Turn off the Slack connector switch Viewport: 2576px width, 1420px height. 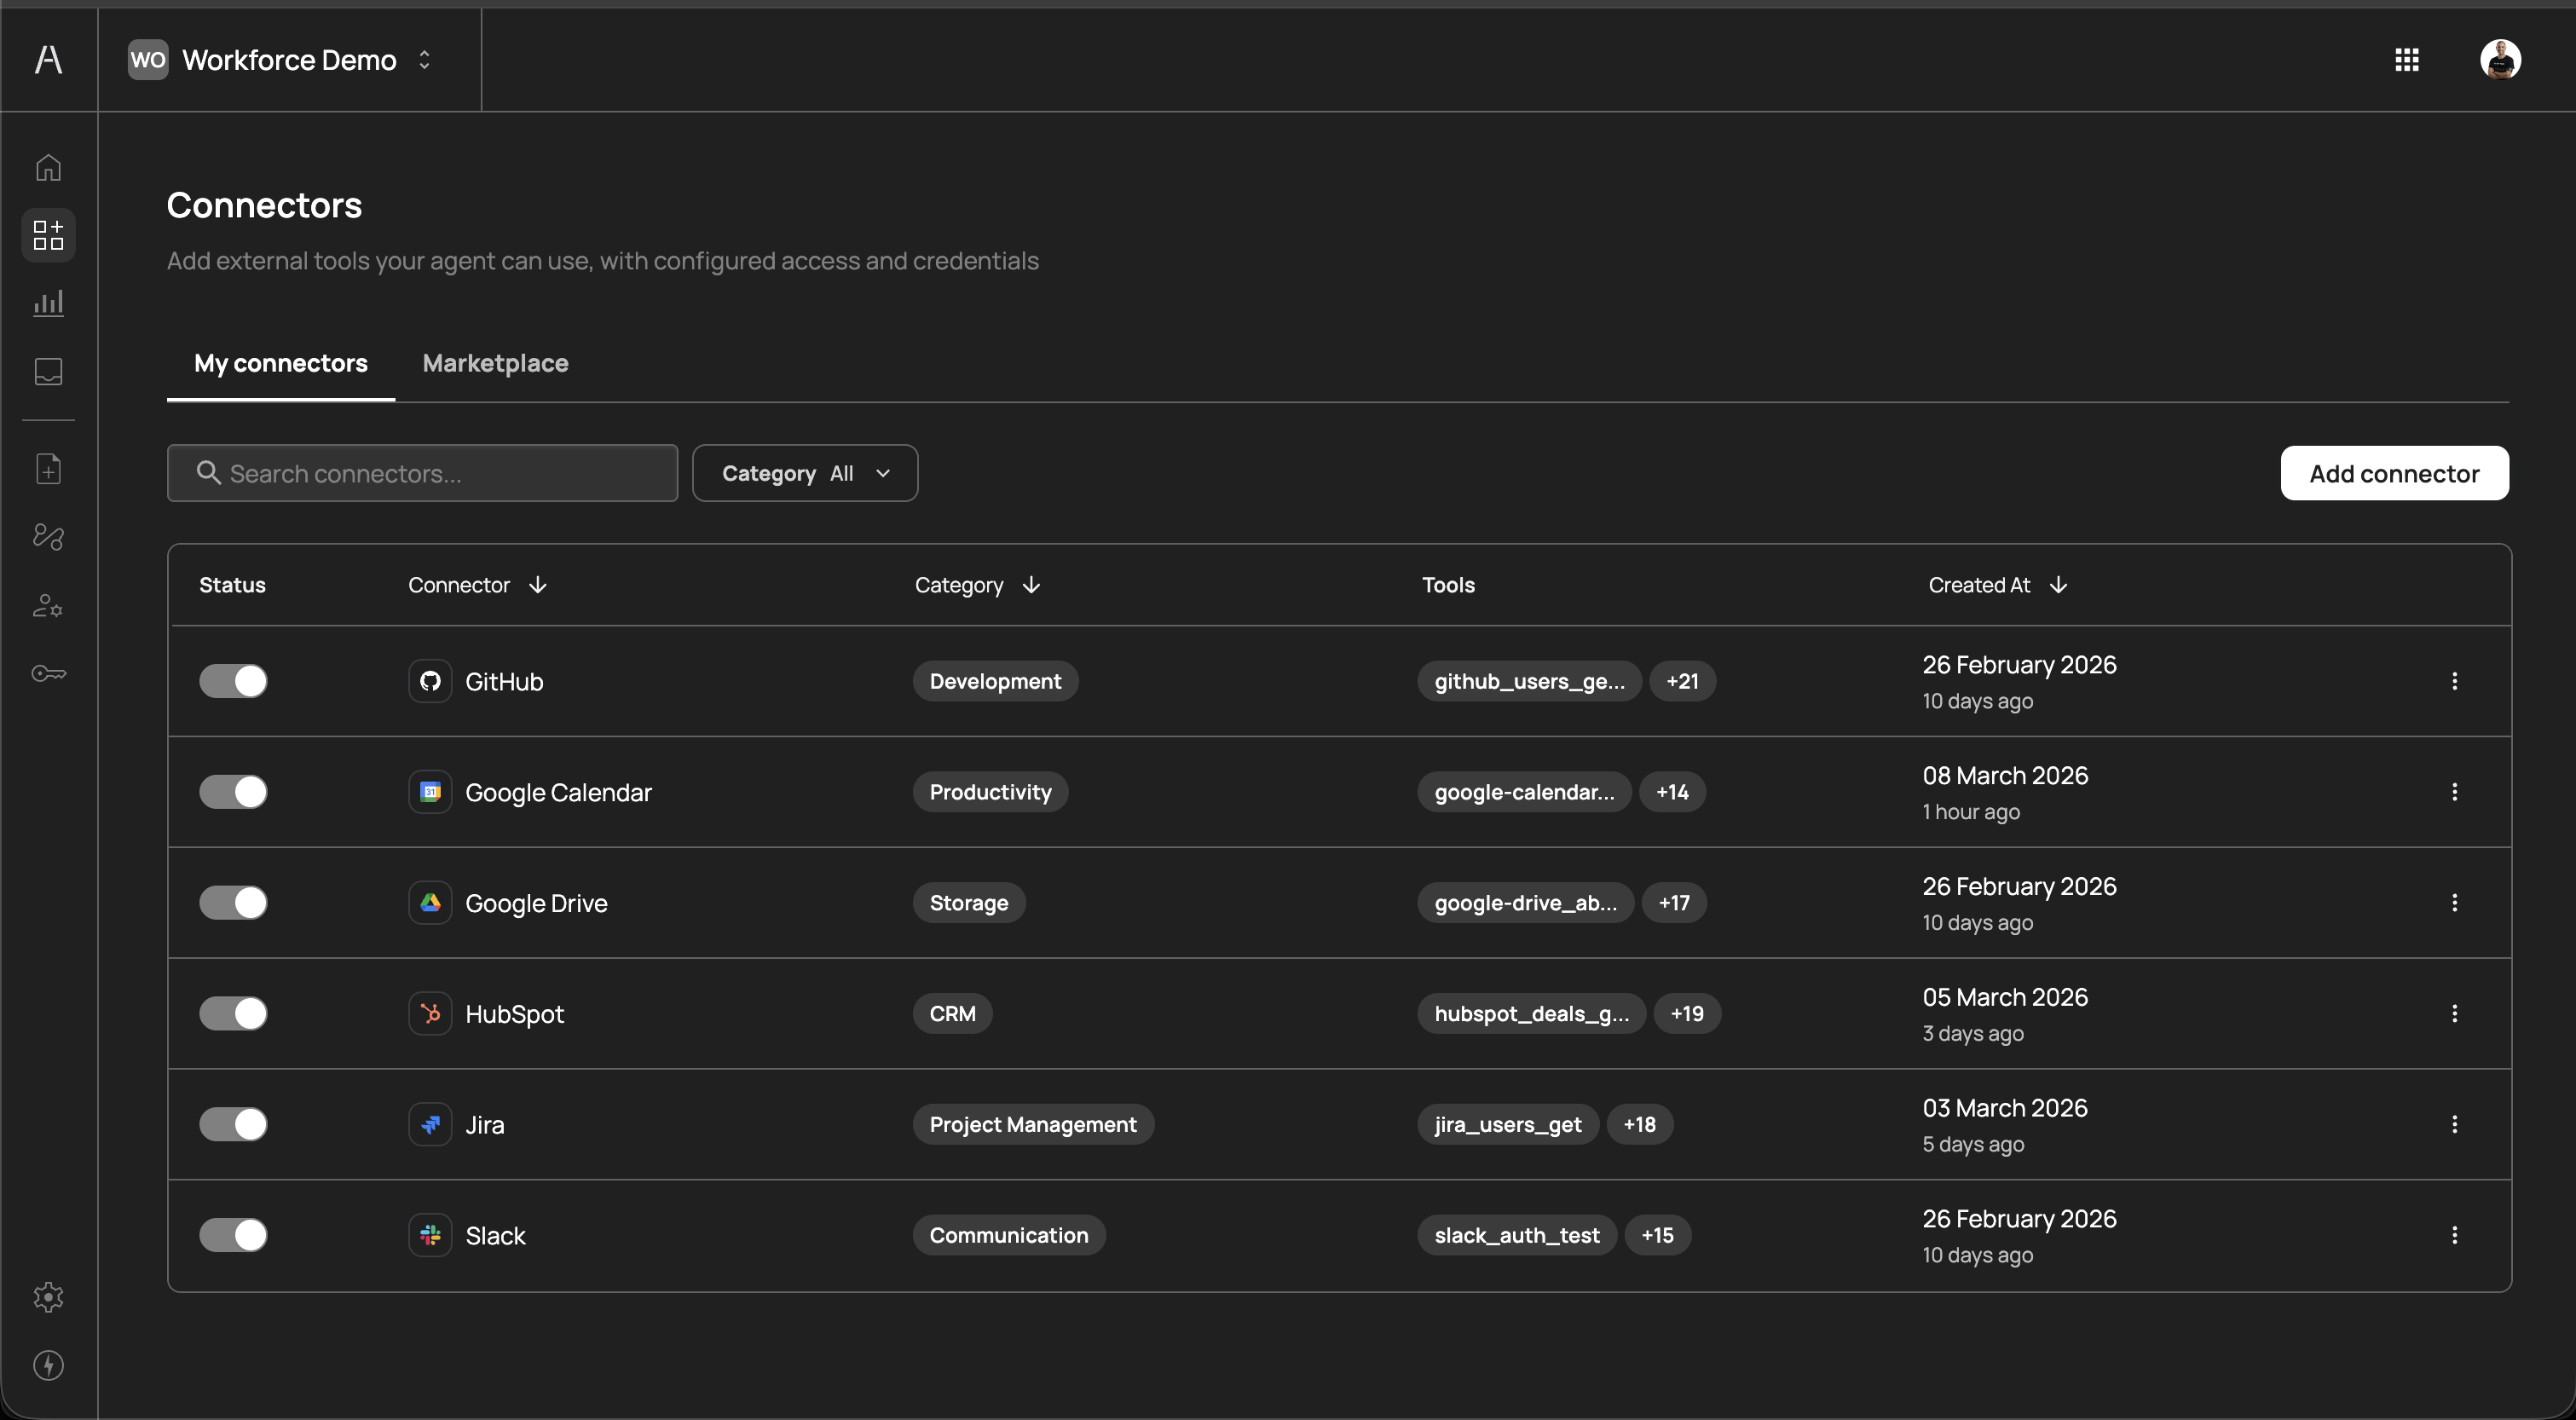point(233,1235)
